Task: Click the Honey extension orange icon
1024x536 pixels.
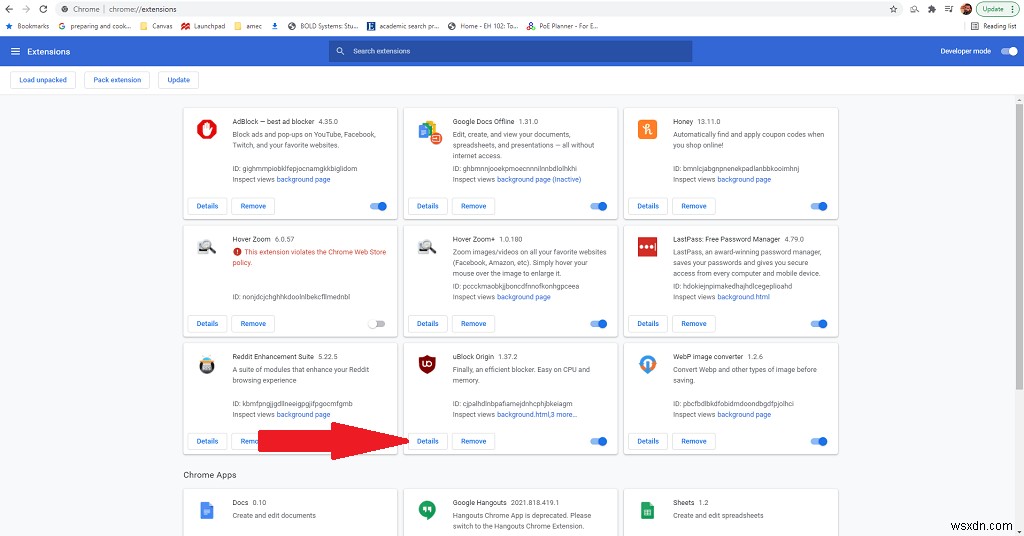Action: [x=647, y=129]
